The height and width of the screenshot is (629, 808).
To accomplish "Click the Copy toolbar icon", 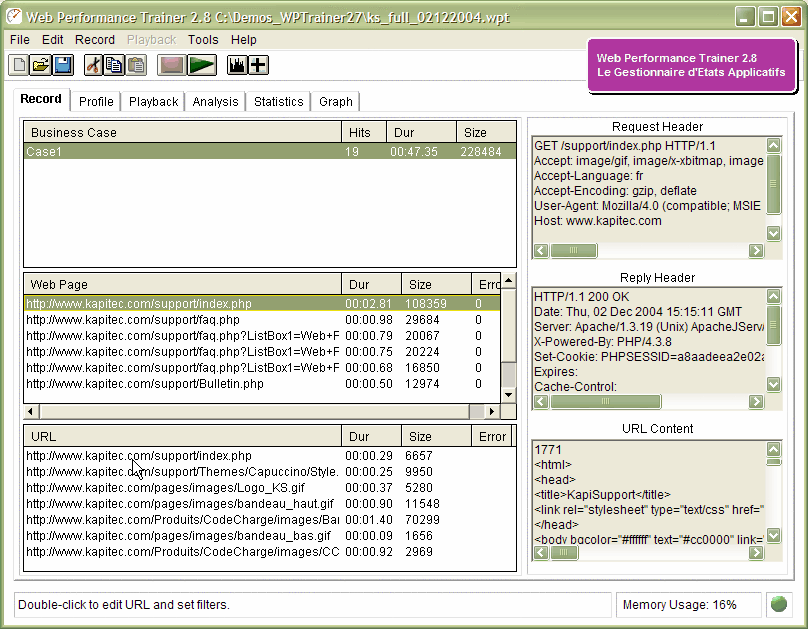I will (114, 65).
